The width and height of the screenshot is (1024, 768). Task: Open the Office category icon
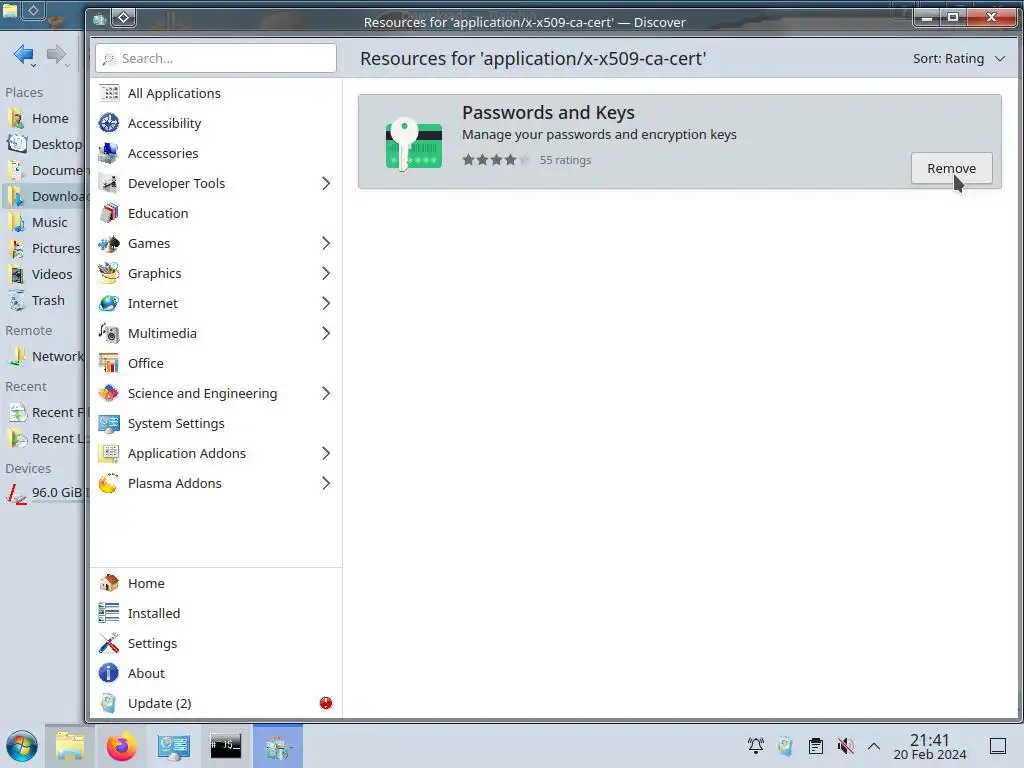[x=108, y=364]
